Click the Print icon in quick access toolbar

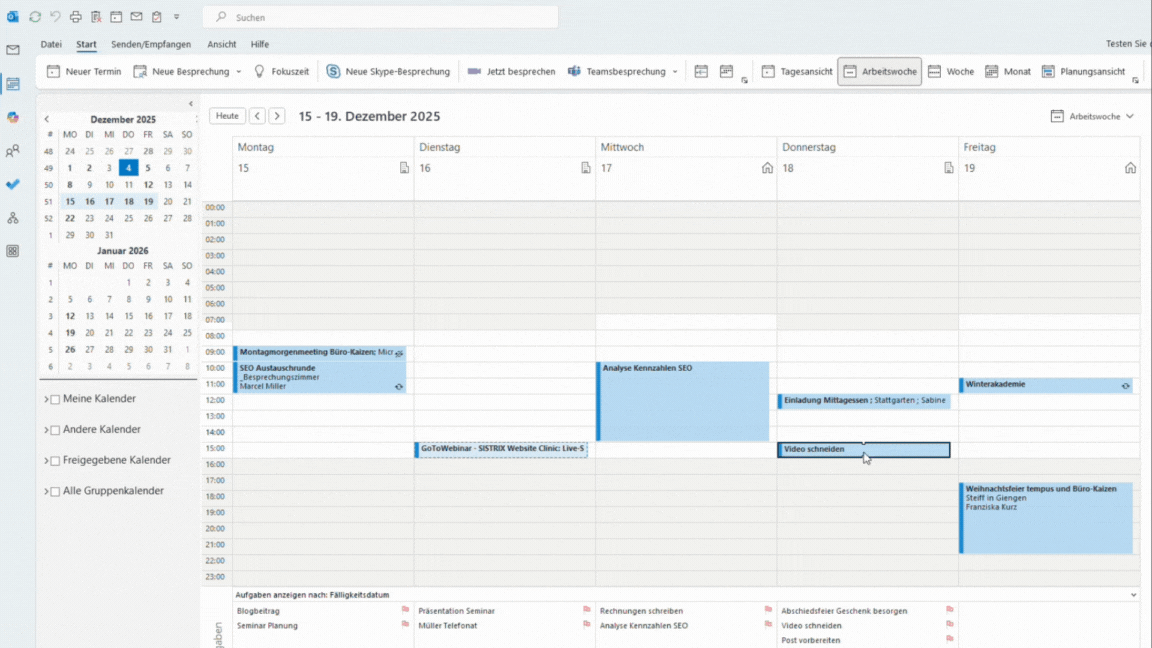(x=75, y=17)
